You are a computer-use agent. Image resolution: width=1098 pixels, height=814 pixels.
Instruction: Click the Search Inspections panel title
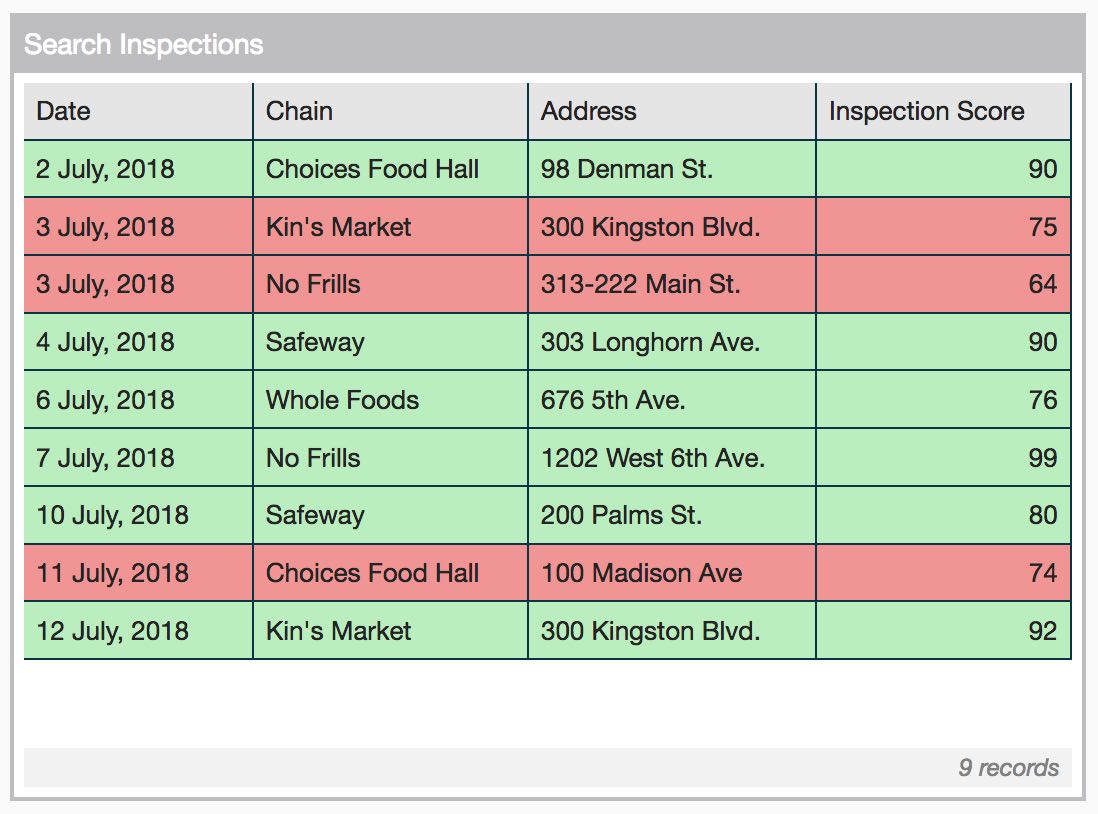[144, 45]
